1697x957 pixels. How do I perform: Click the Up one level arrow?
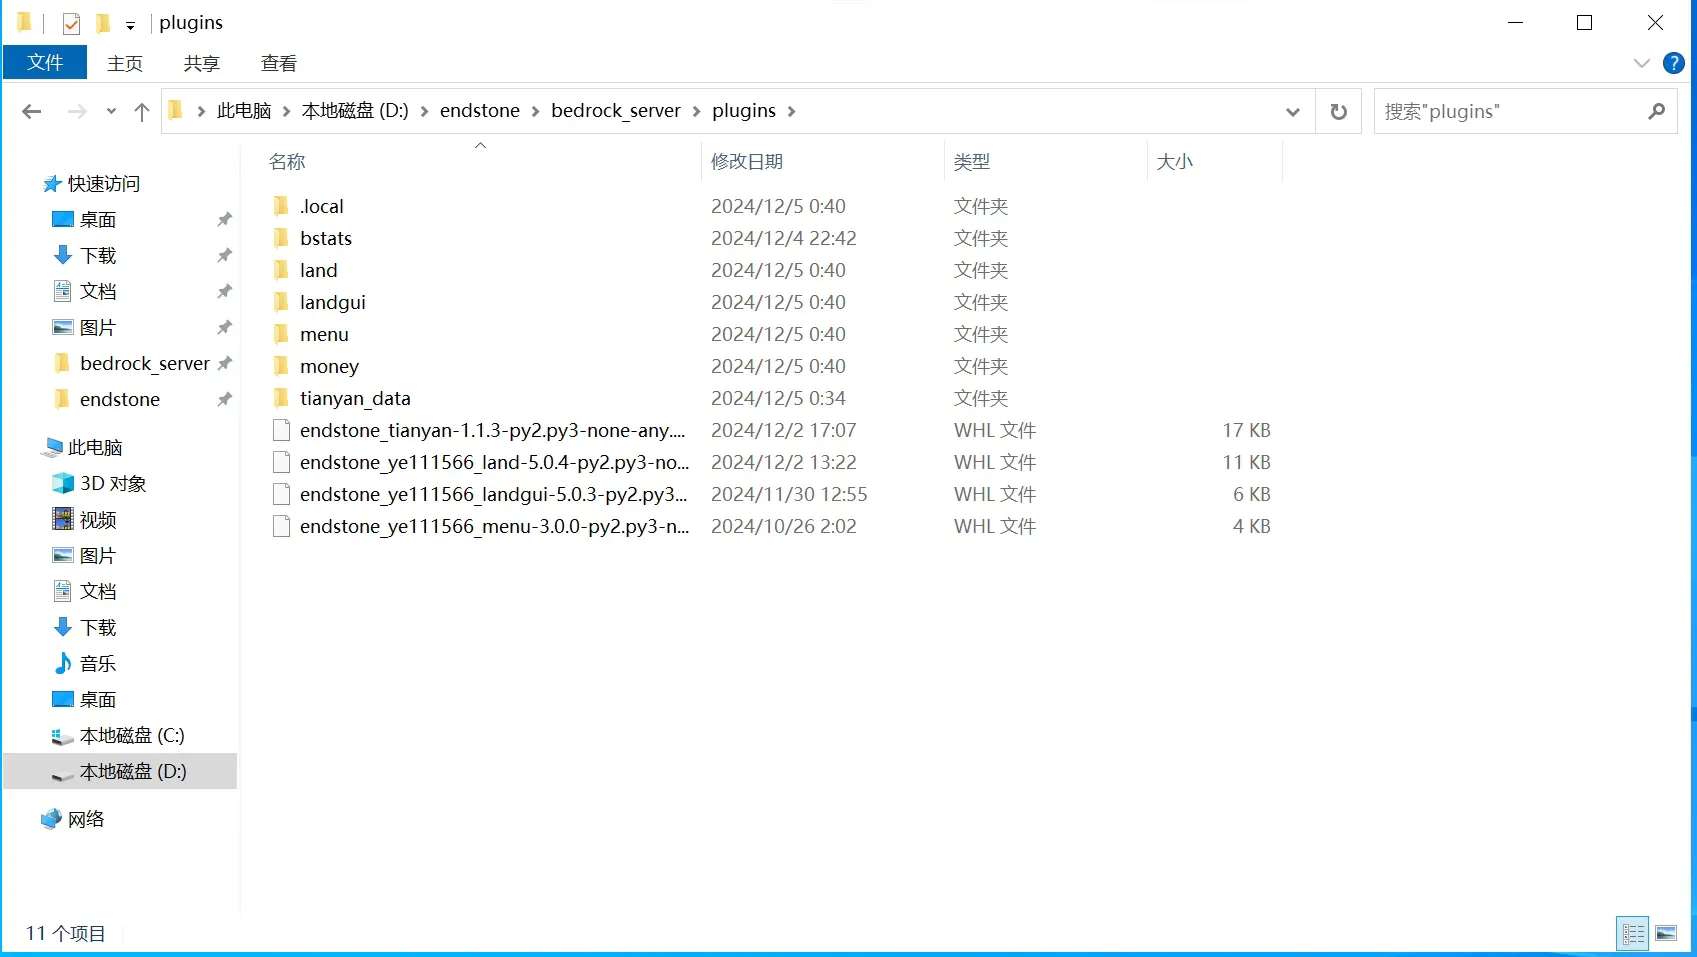pos(142,111)
